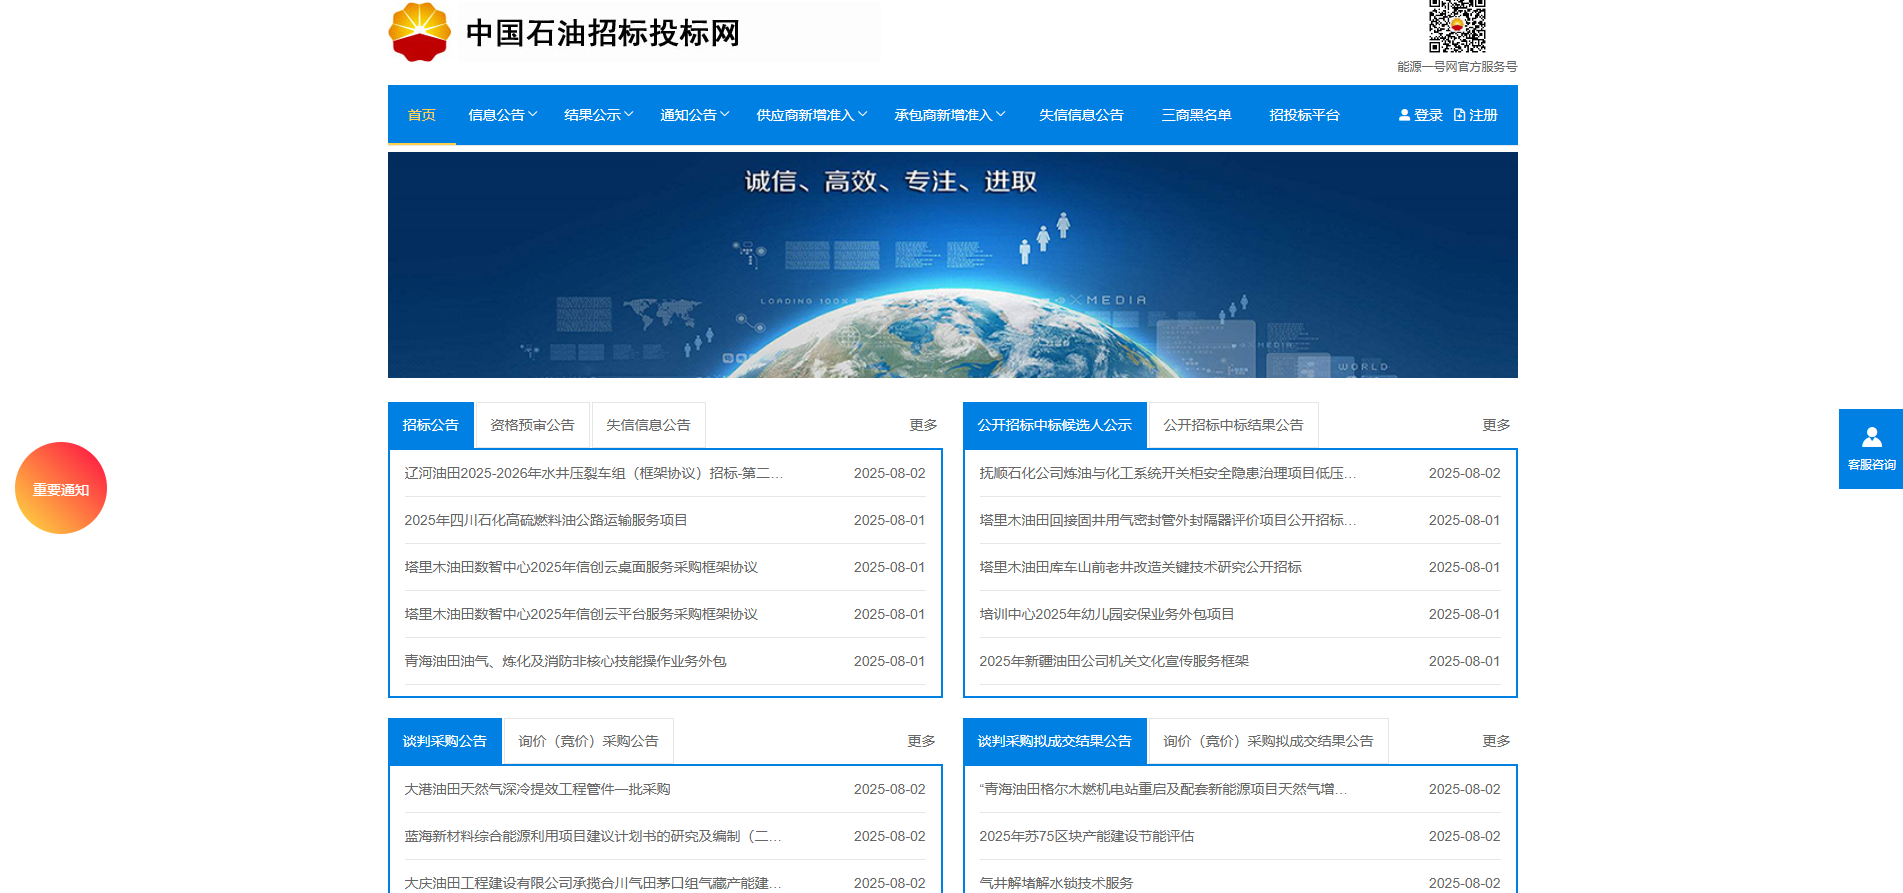Click the CNPC sun logo icon

pos(419,32)
